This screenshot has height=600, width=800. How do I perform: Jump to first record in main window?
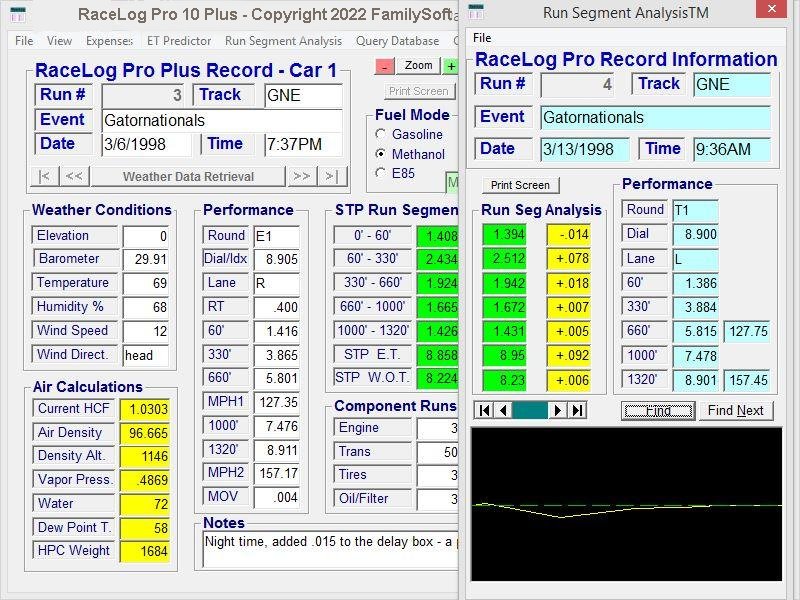(44, 177)
